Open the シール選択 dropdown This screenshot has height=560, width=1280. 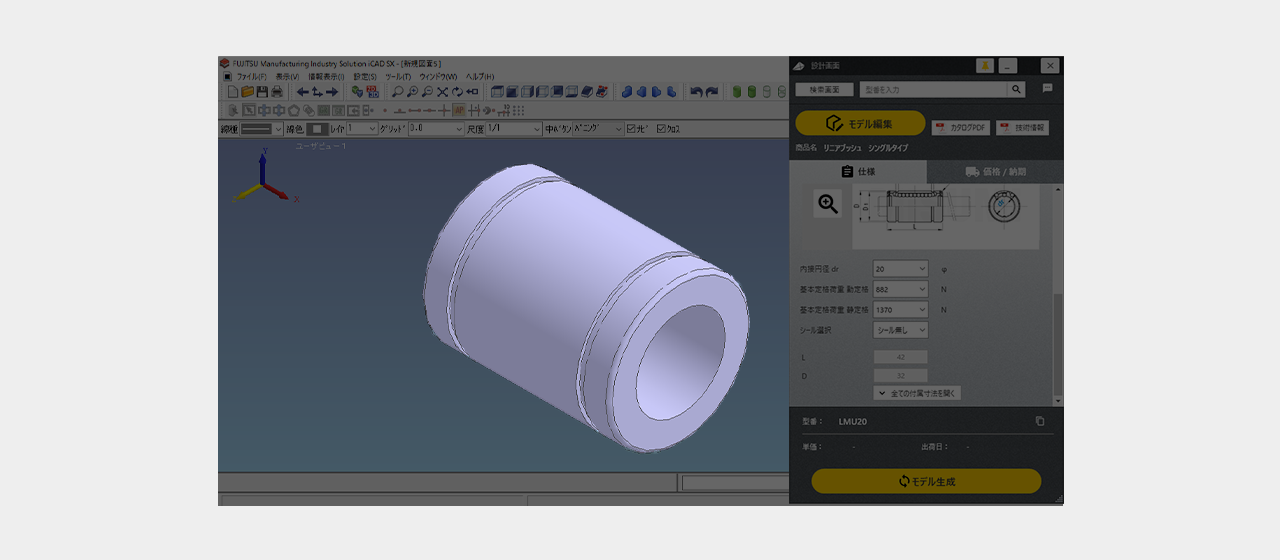coord(900,330)
